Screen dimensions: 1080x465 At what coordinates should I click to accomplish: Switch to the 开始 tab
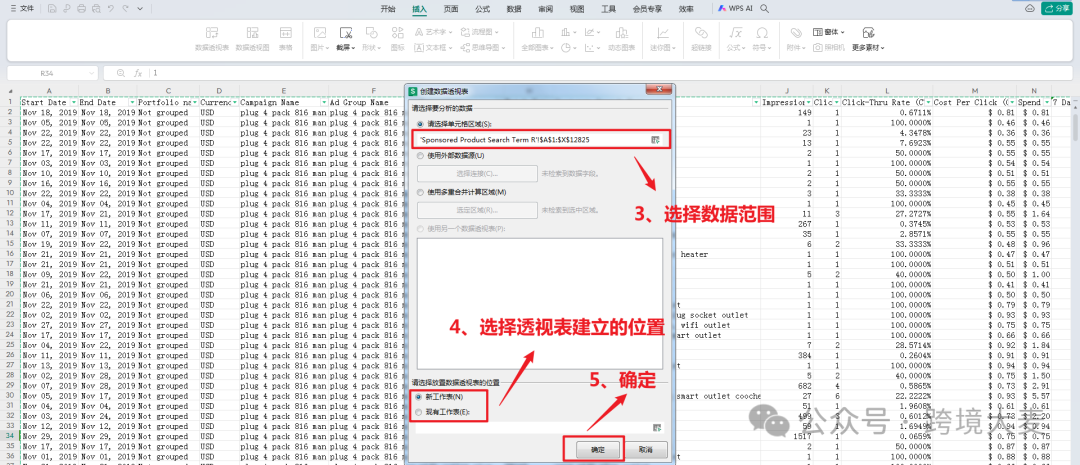388,9
